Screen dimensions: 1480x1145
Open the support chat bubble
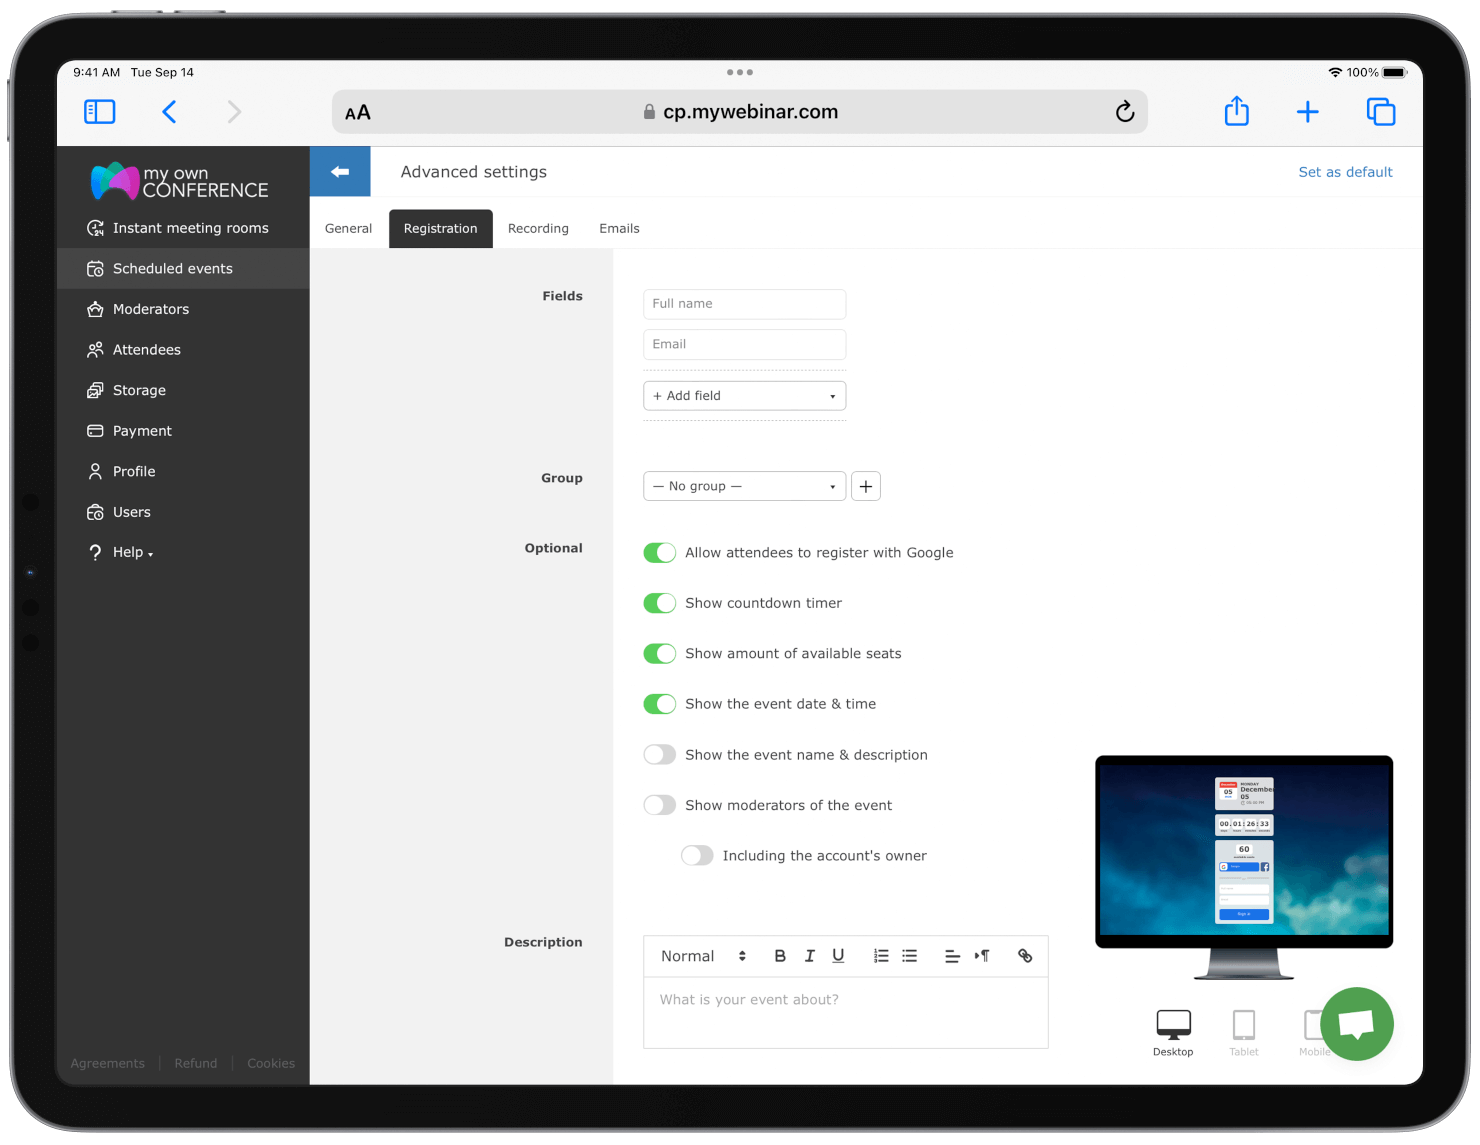[1357, 1024]
